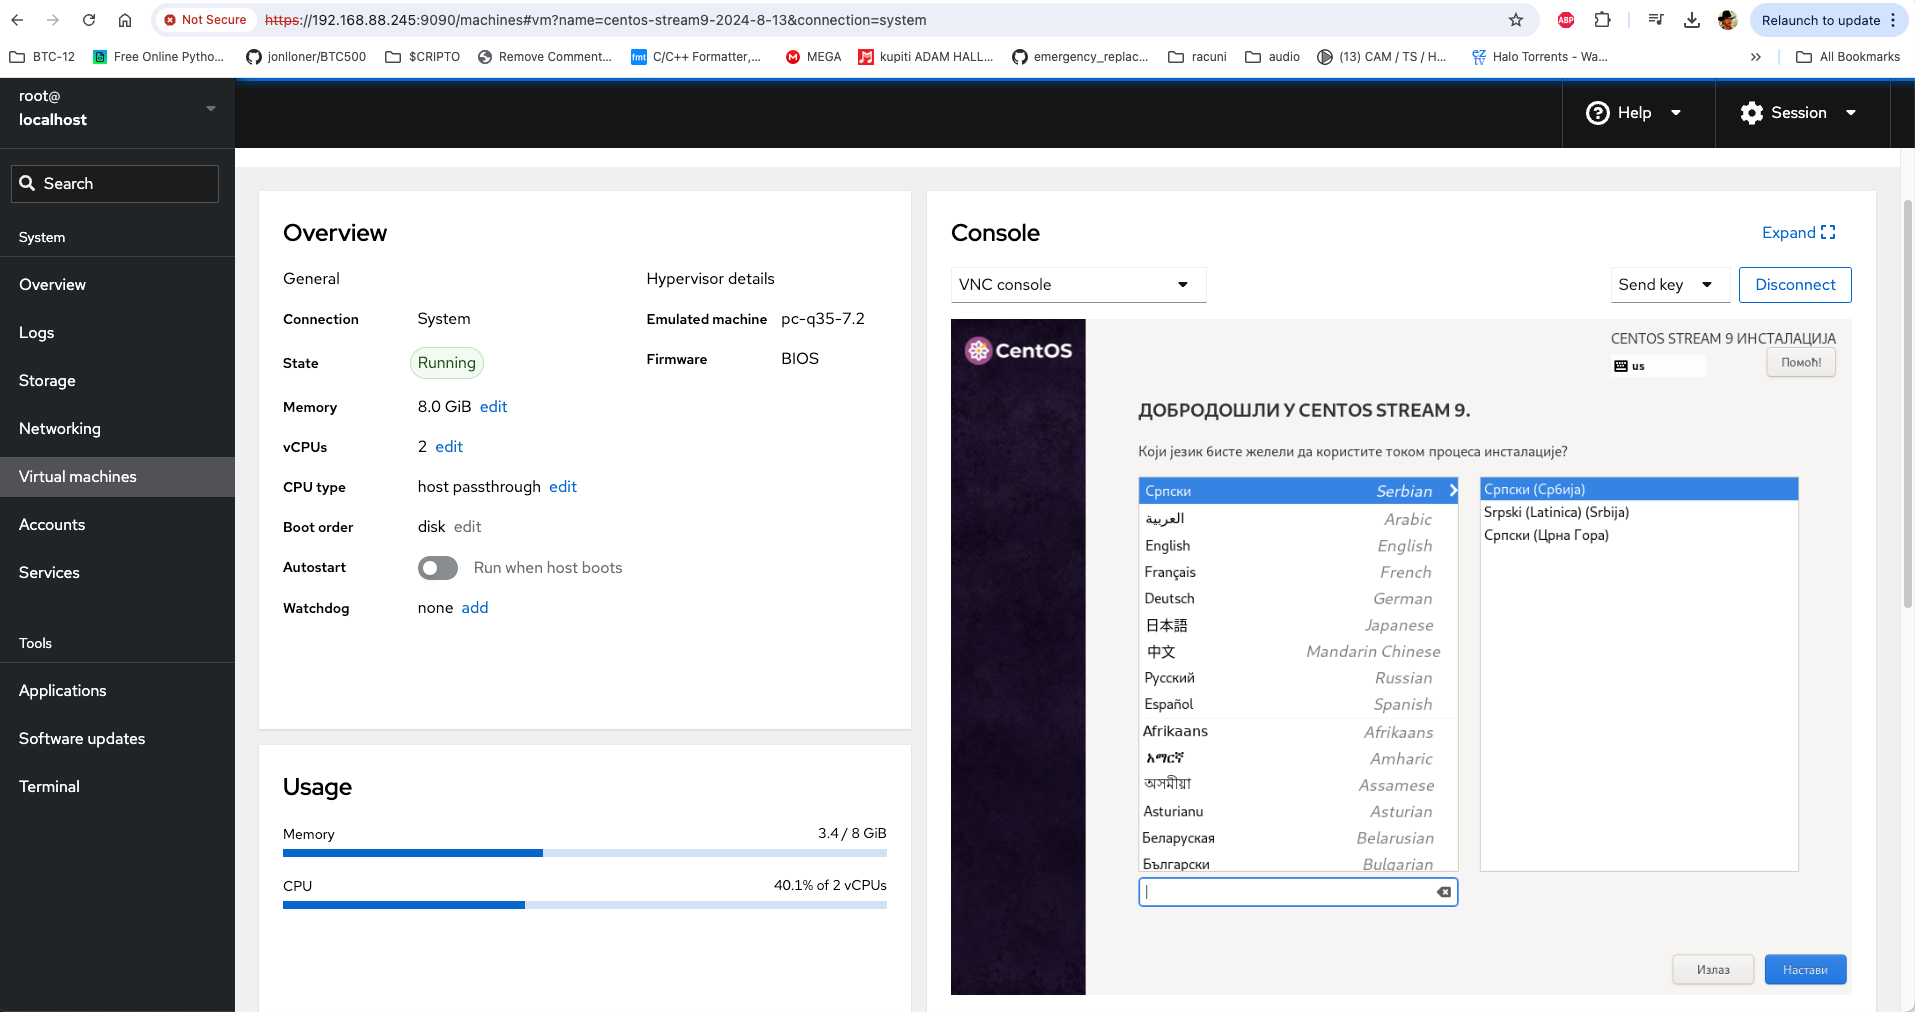1915x1012 pixels.
Task: Expand the Session dropdown caret
Action: [x=1851, y=113]
